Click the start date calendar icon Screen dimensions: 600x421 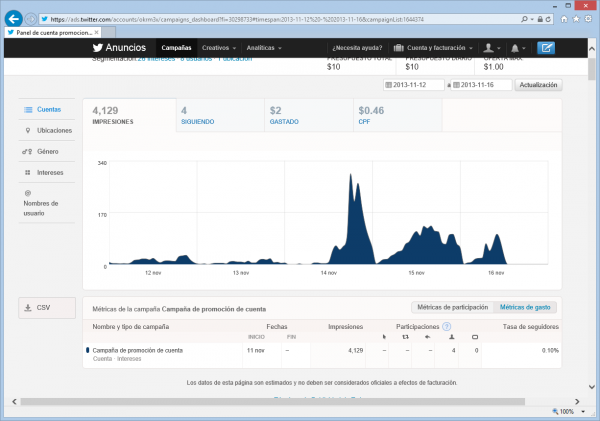[388, 85]
